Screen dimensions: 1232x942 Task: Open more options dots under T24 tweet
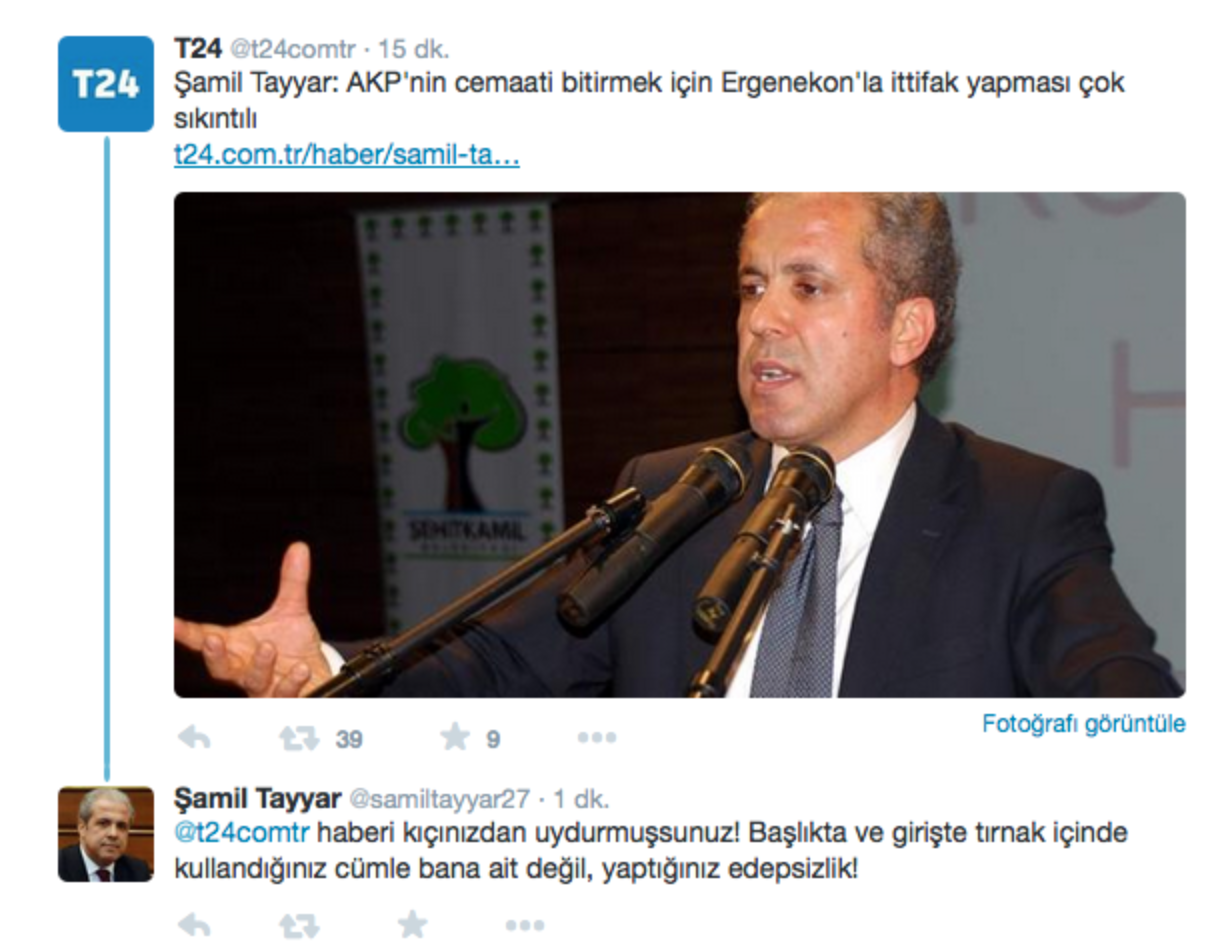597,738
